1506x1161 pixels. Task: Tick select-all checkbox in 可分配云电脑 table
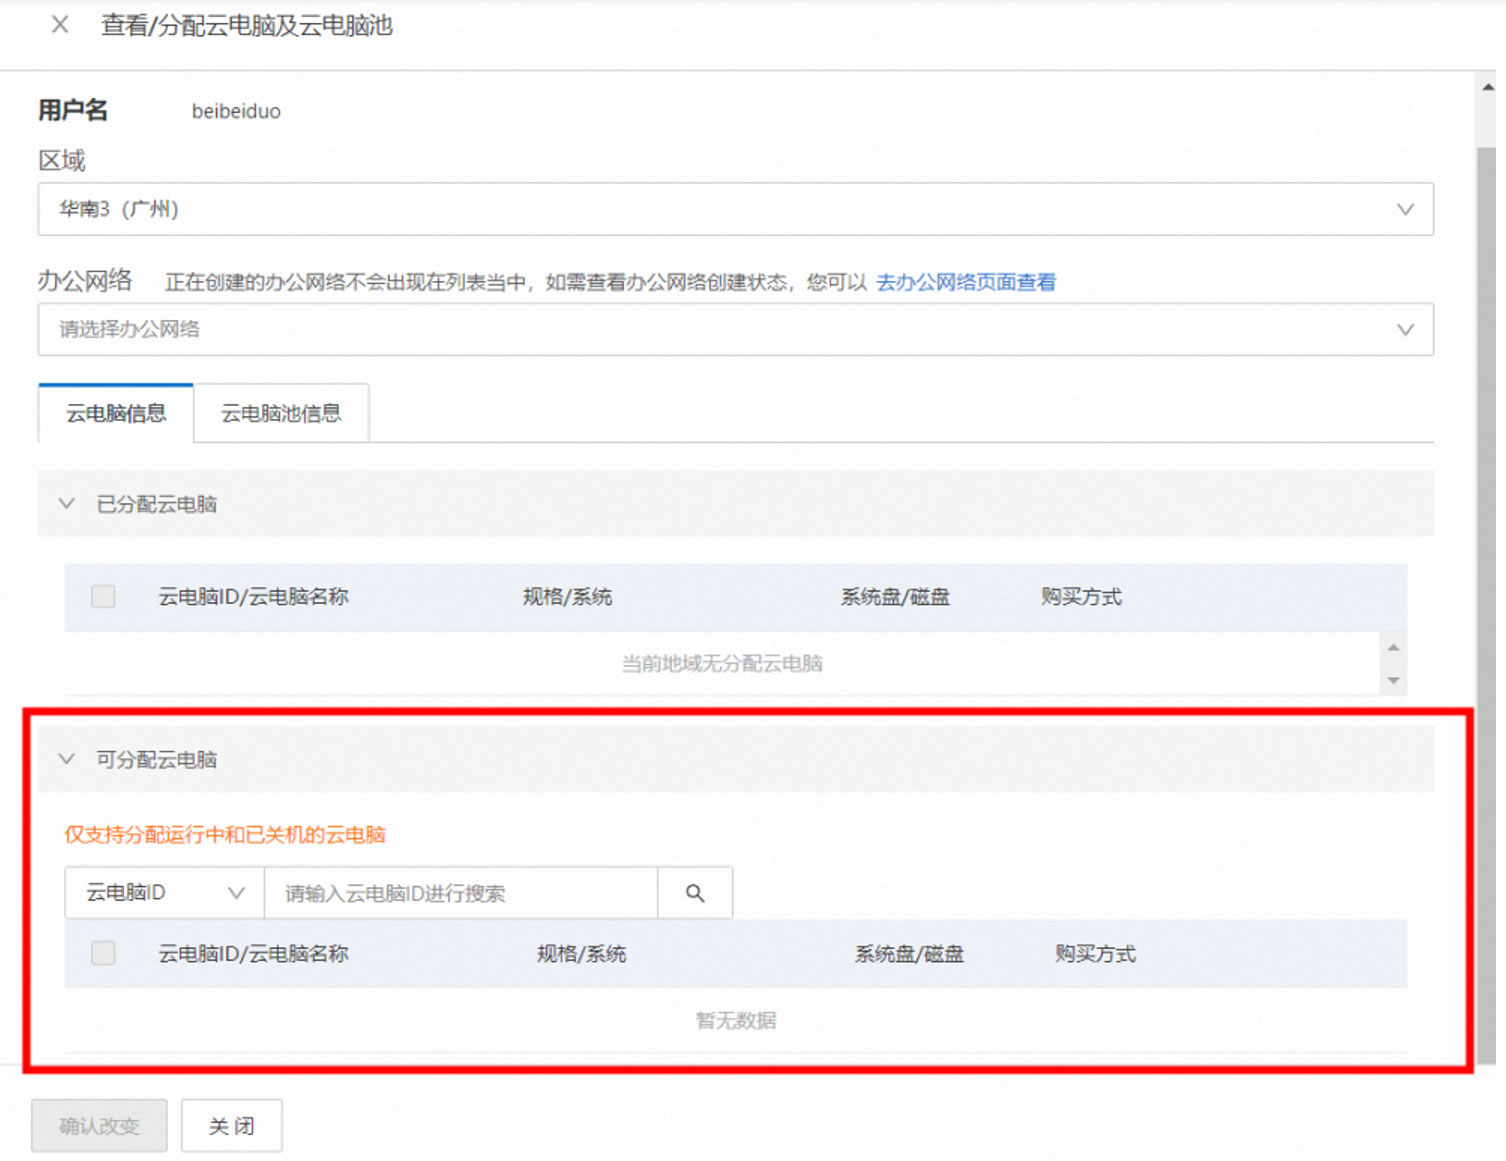103,954
